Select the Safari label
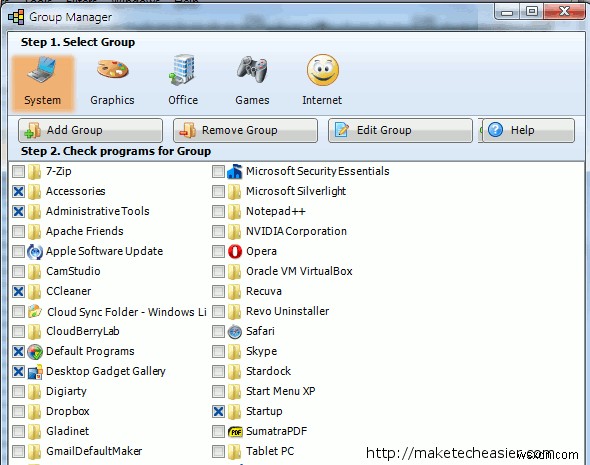 tap(260, 331)
